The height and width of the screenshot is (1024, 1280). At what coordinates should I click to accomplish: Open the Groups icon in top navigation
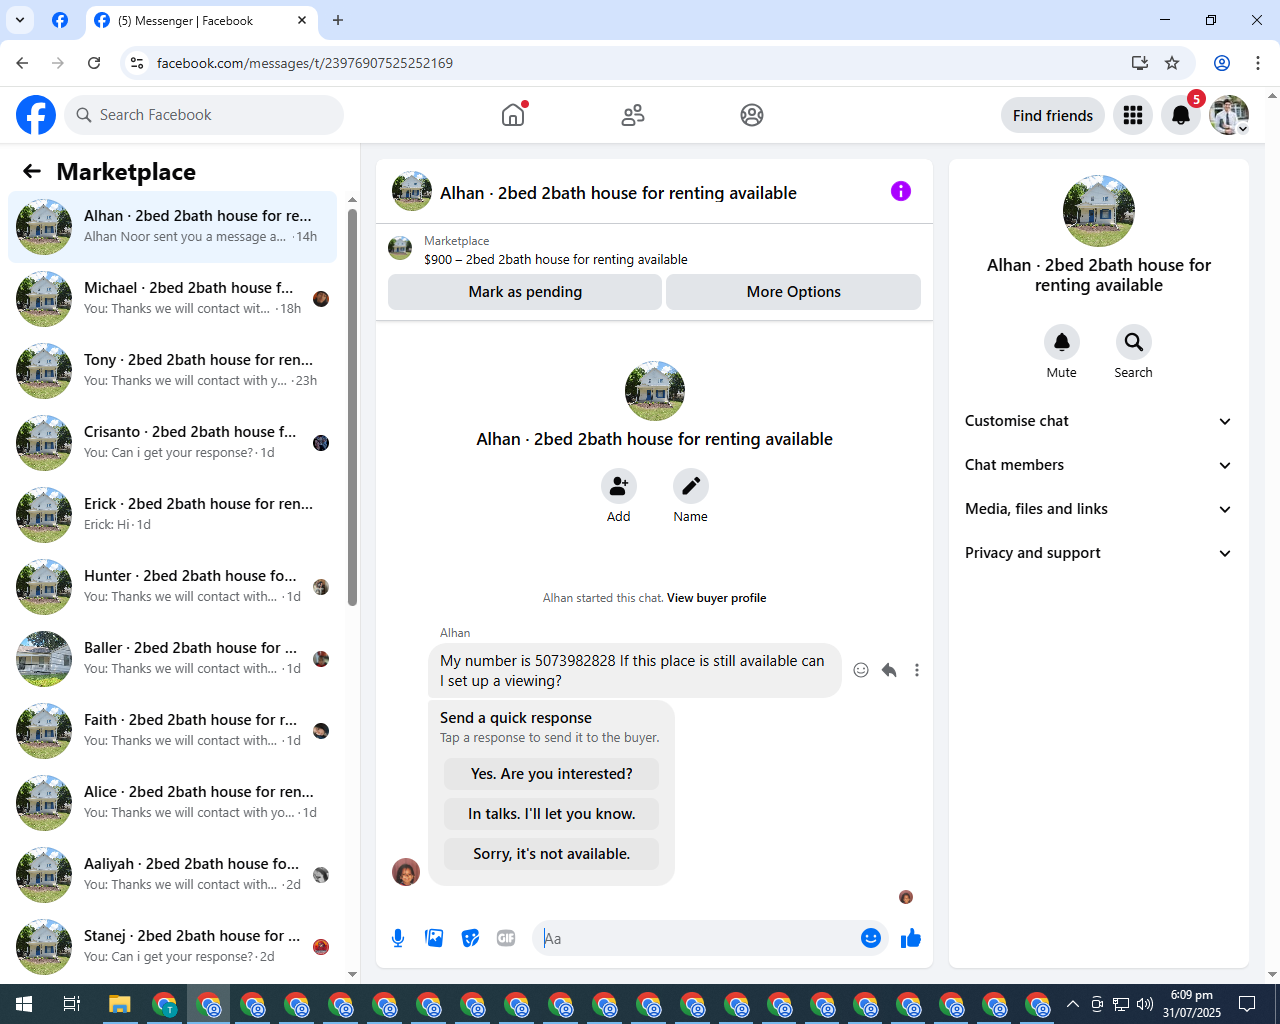752,115
